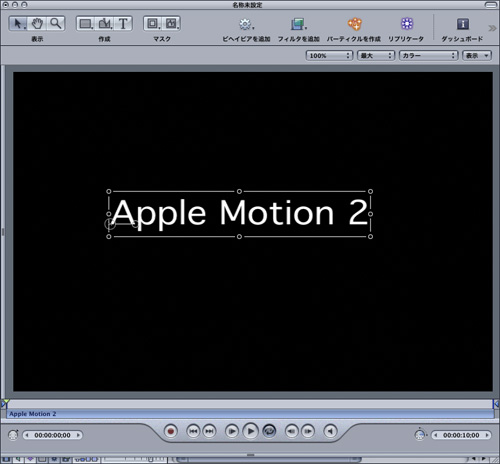Viewport: 500px width, 464px height.
Task: Open the View options dropdown at right
Action: [x=477, y=56]
